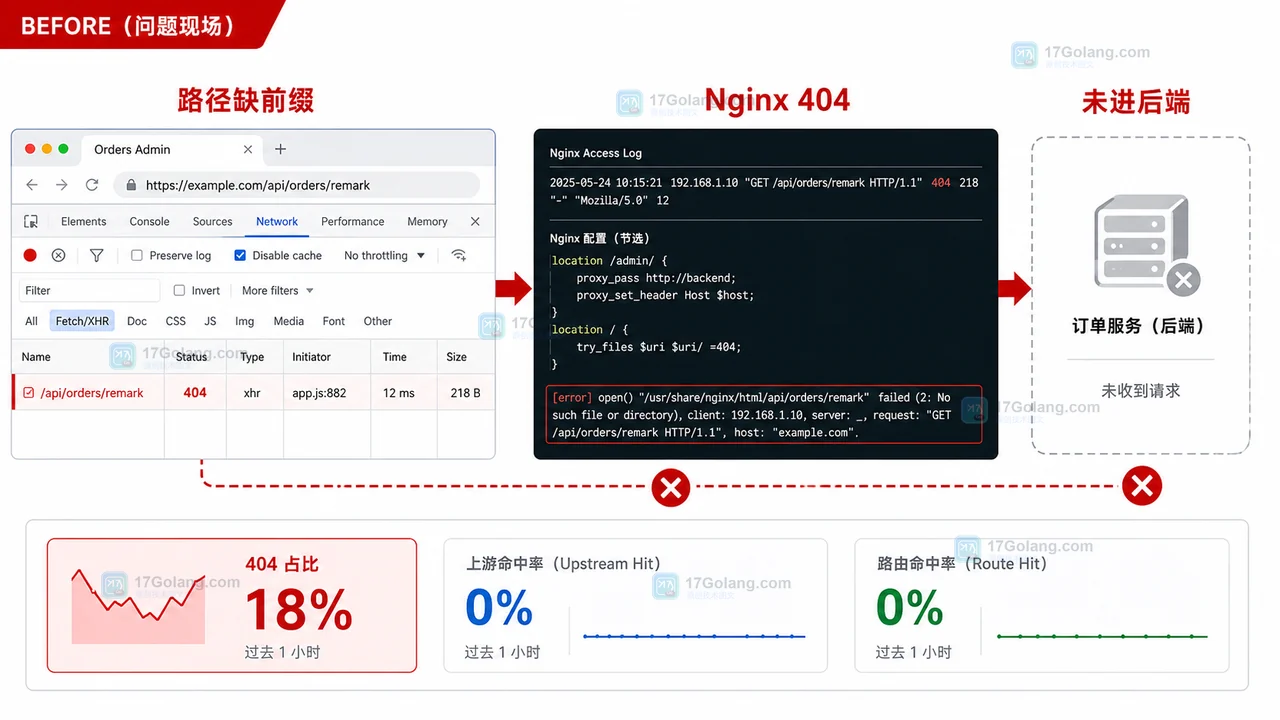Switch to the Sources tab

point(212,222)
